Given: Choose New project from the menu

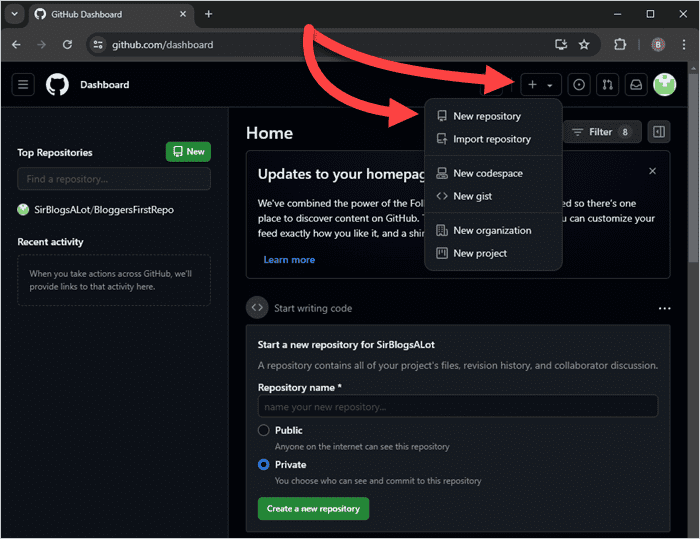Looking at the screenshot, I should (x=493, y=253).
